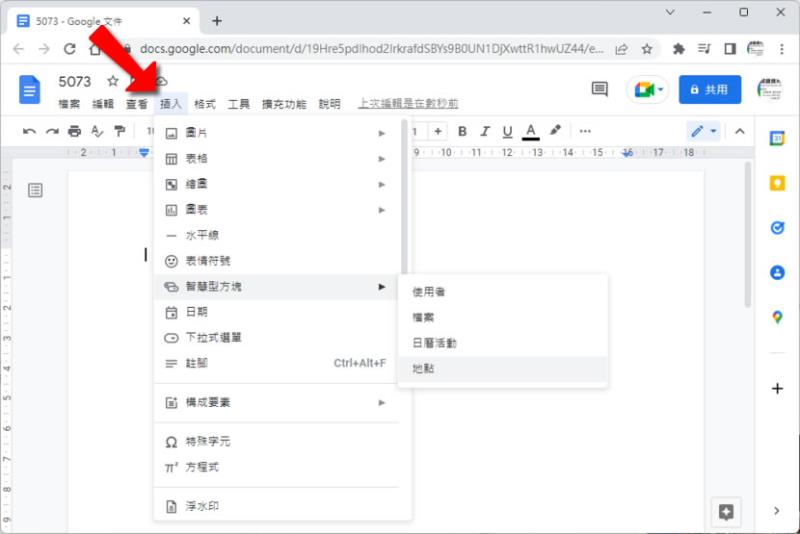Expand the 圖表 submenu
800x534 pixels.
coord(276,210)
